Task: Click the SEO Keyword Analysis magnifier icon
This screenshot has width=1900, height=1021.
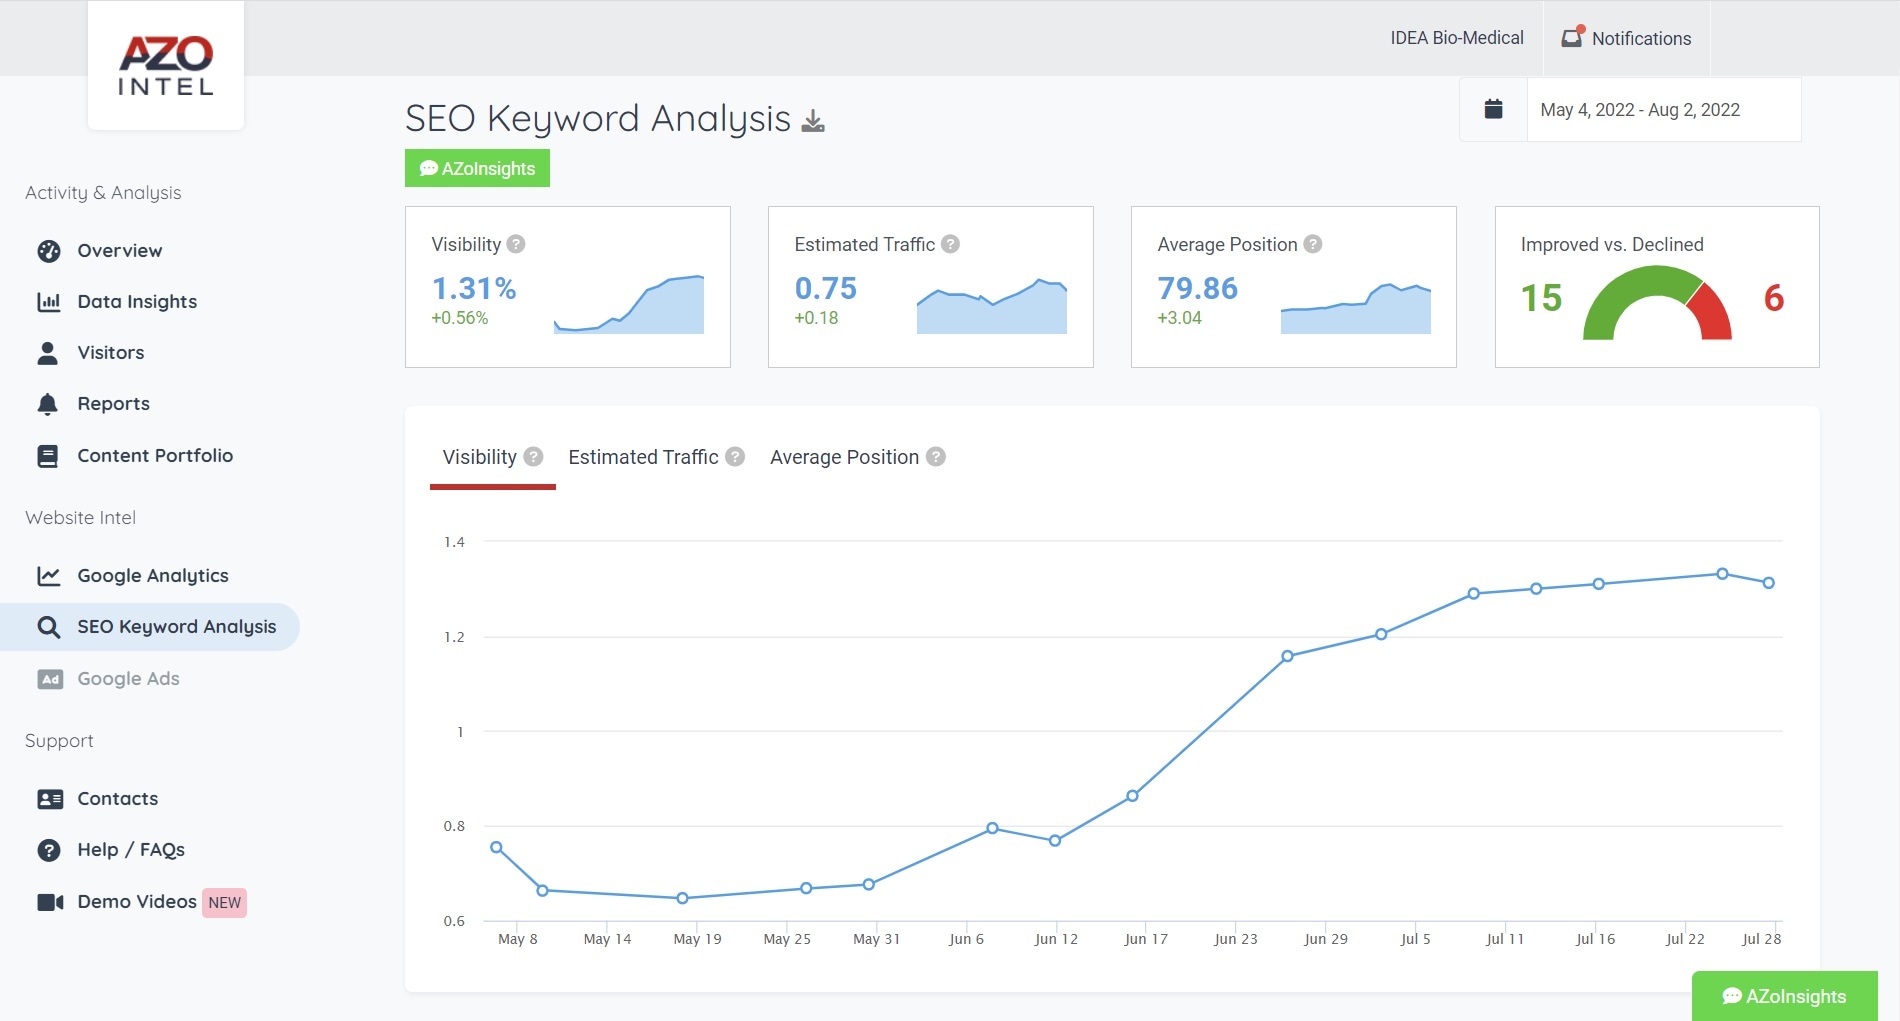Action: click(x=48, y=627)
